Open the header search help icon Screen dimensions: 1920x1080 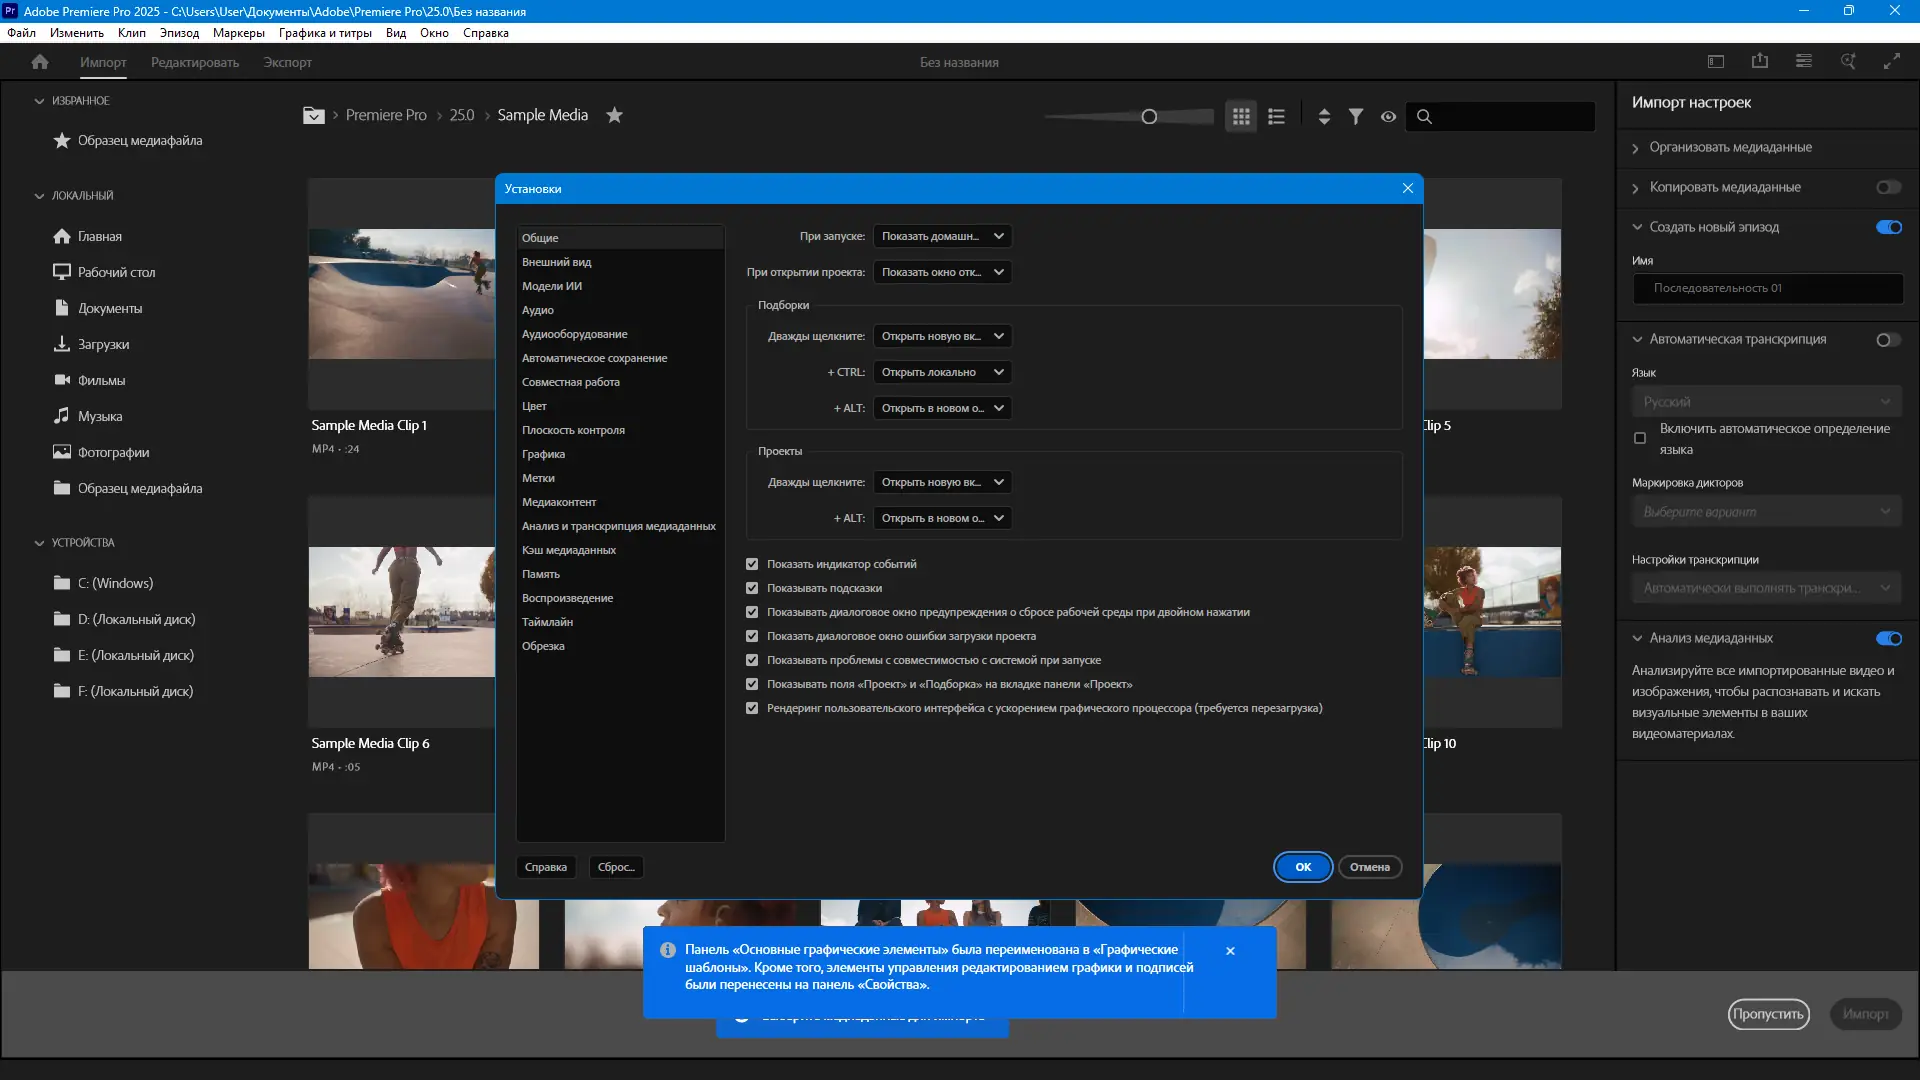point(1848,62)
